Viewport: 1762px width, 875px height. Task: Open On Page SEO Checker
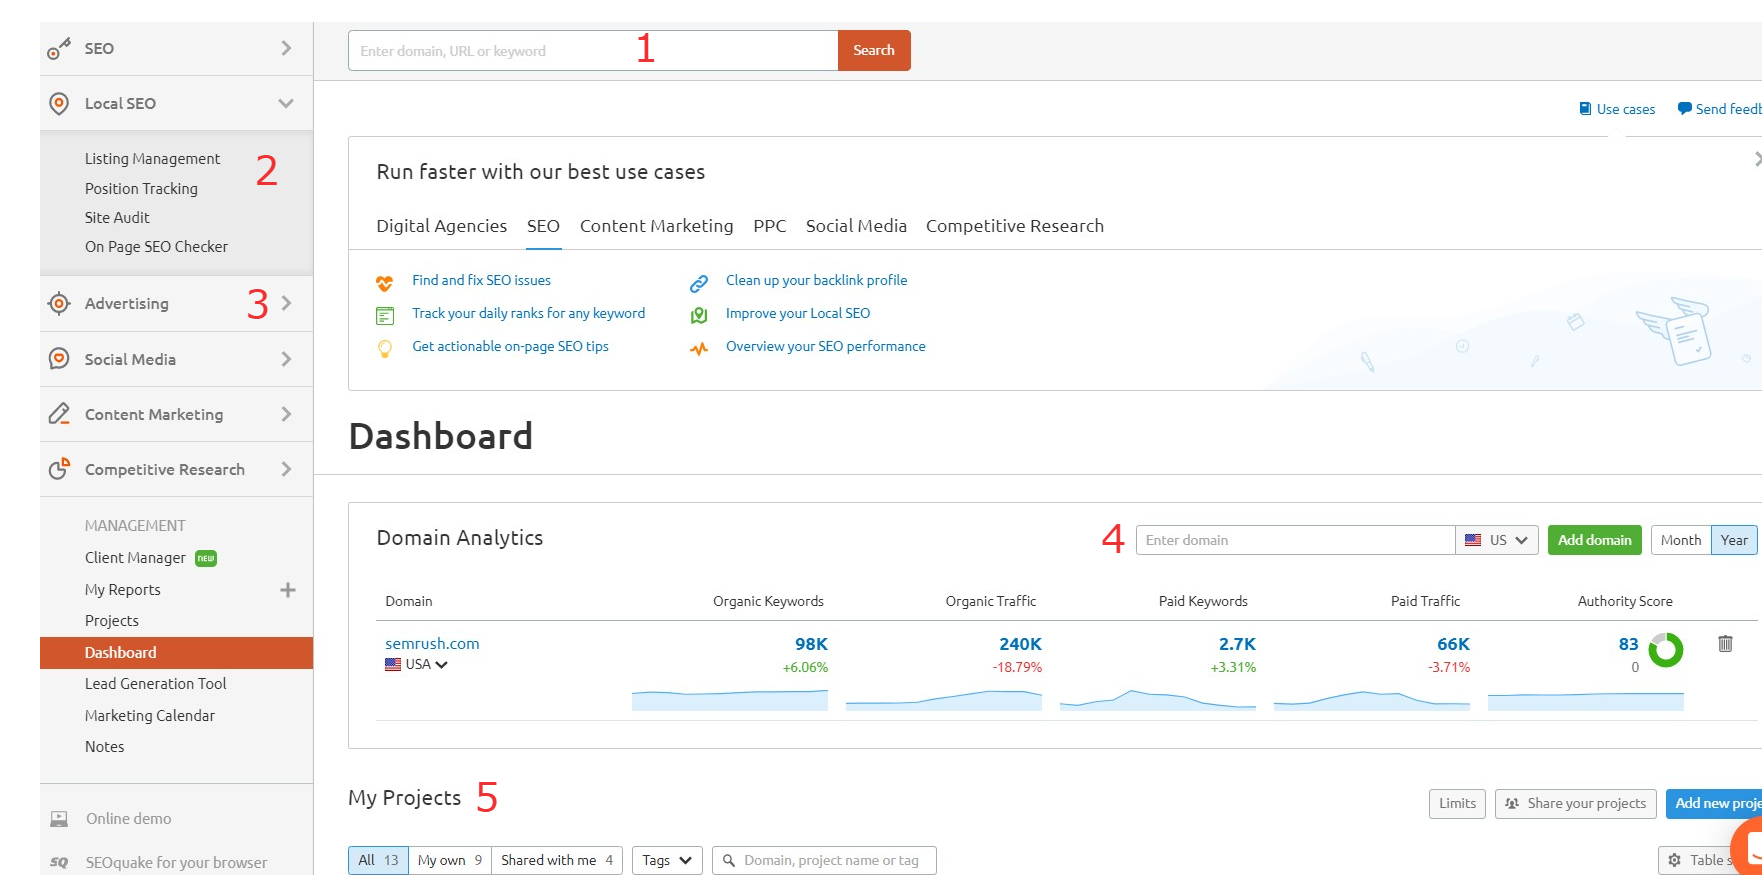coord(156,246)
